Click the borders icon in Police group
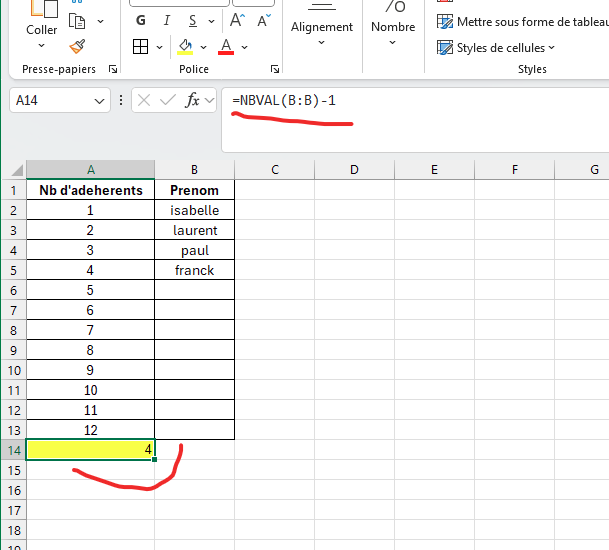Viewport: 609px width, 550px height. tap(141, 46)
